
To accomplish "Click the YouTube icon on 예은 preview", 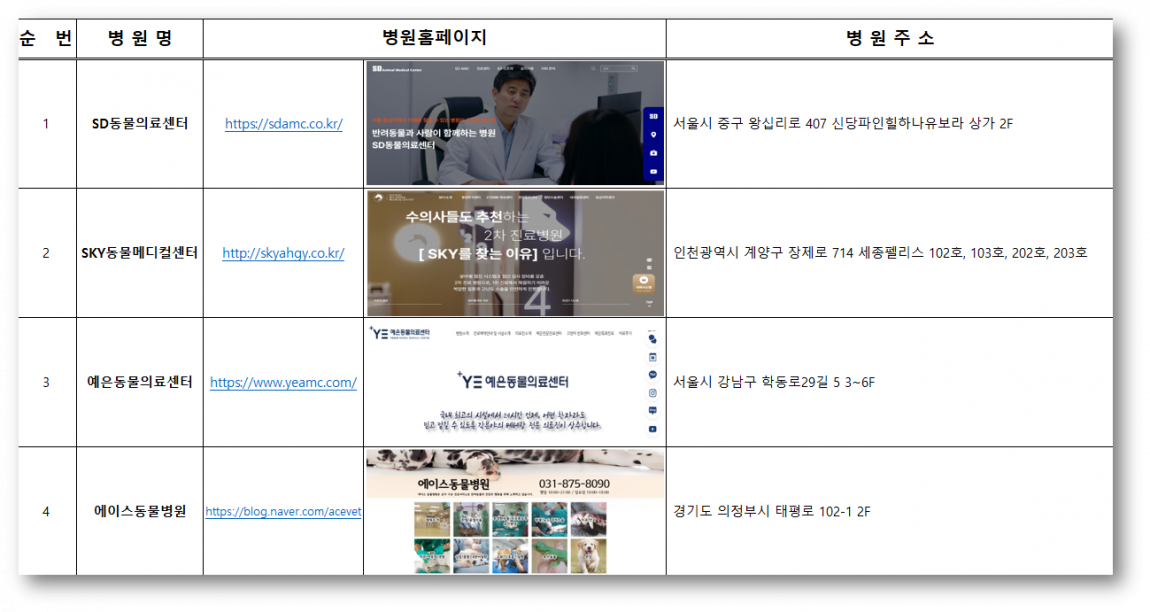I will (x=653, y=429).
